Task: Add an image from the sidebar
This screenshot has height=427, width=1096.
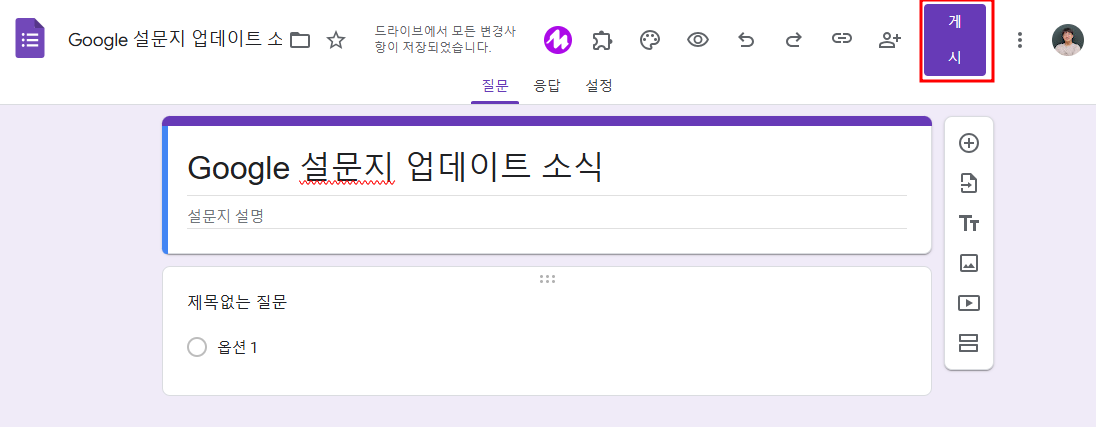Action: pyautogui.click(x=969, y=263)
